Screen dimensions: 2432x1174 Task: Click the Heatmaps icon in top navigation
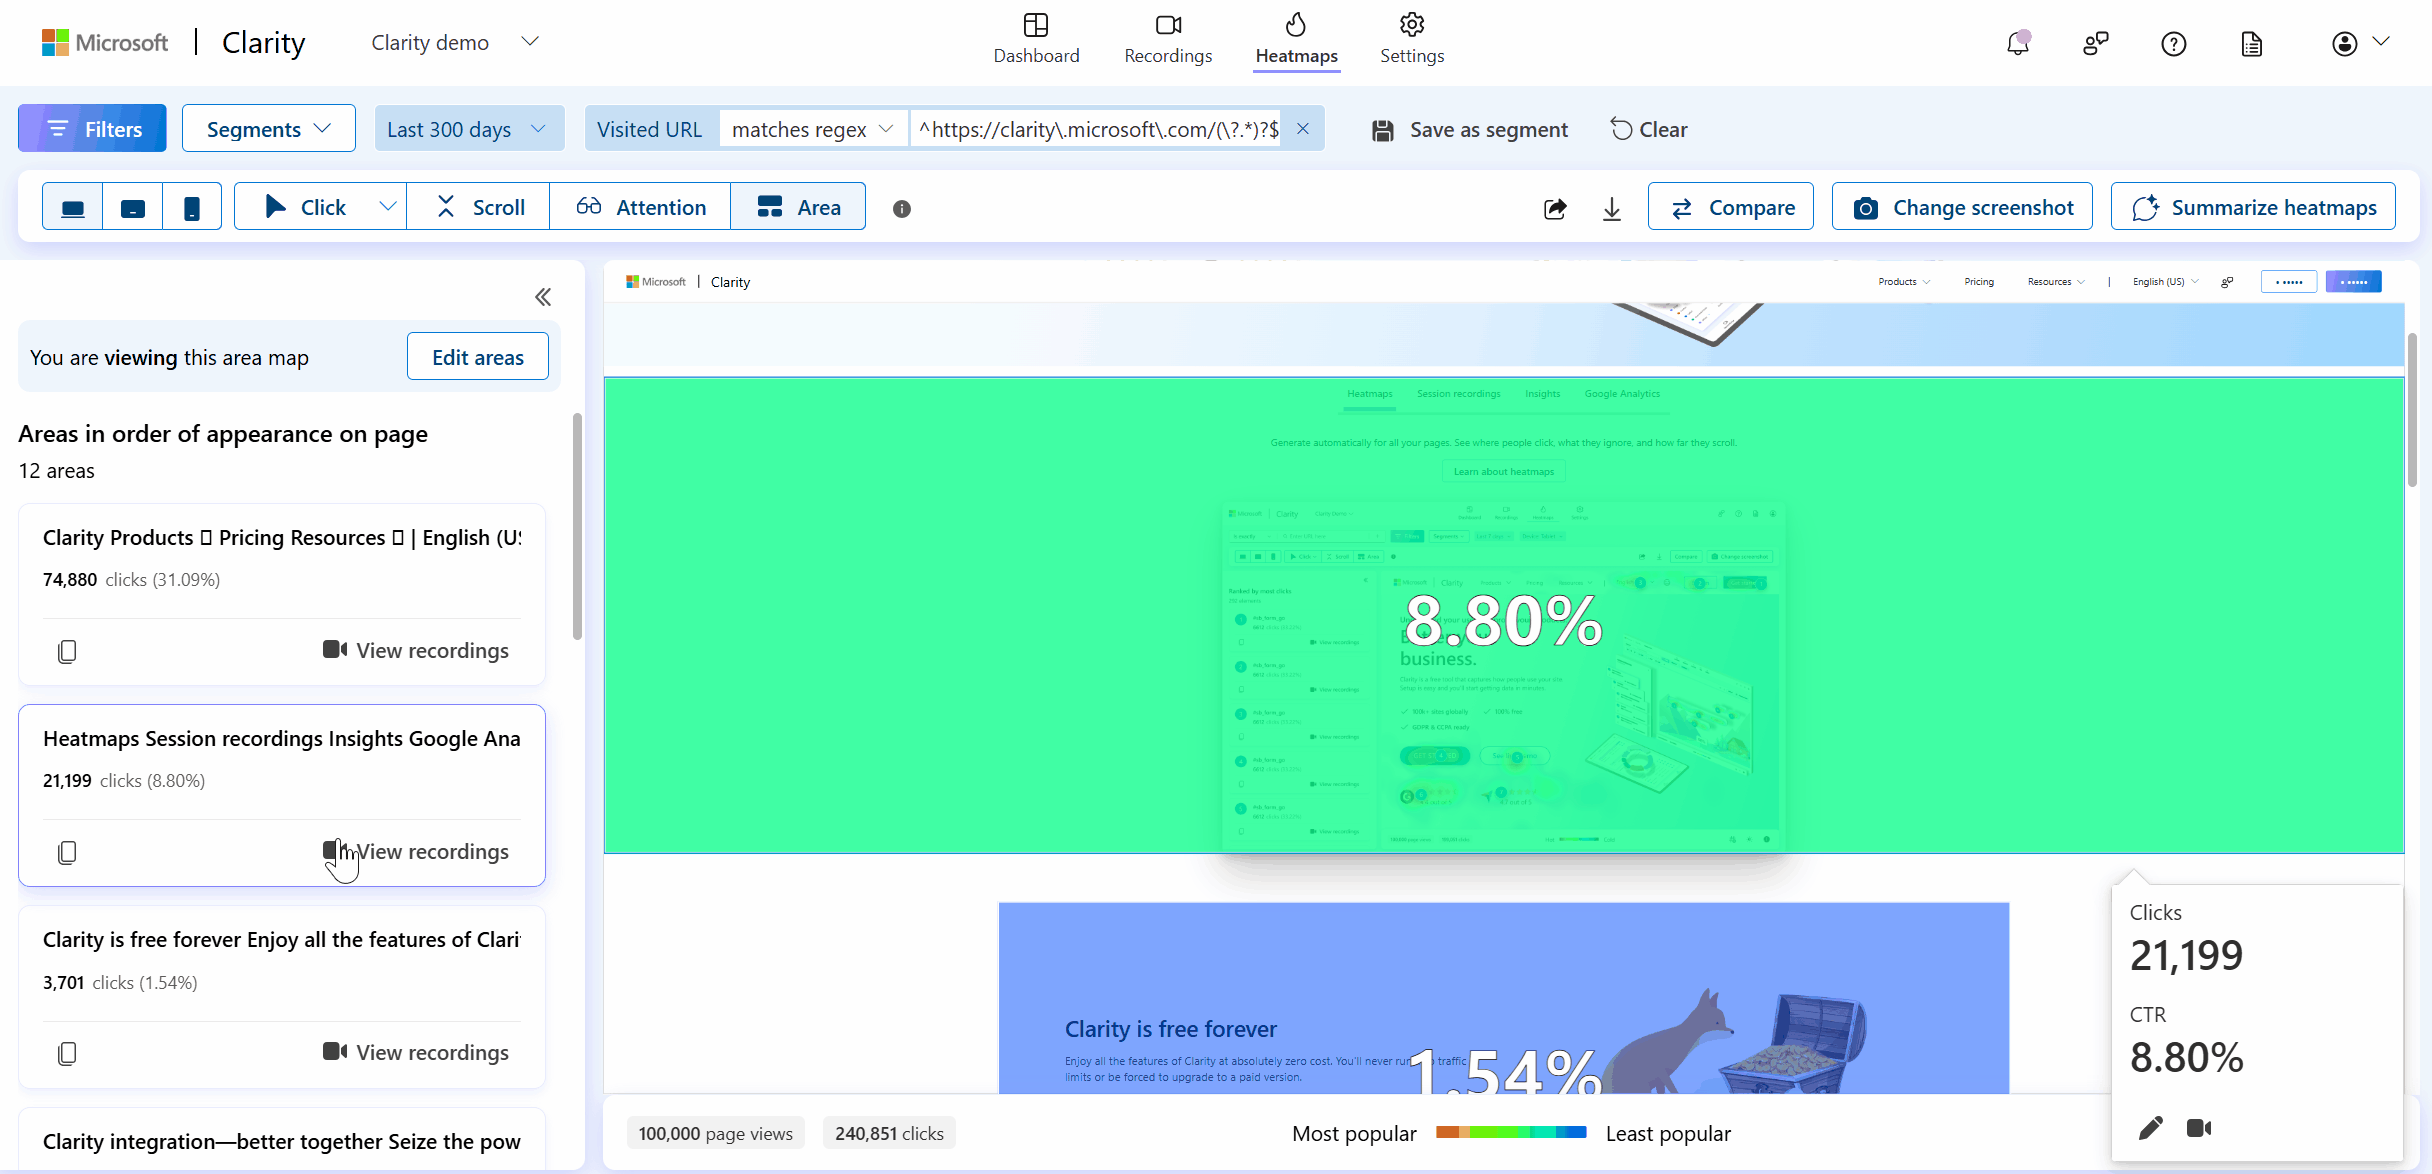(1297, 25)
